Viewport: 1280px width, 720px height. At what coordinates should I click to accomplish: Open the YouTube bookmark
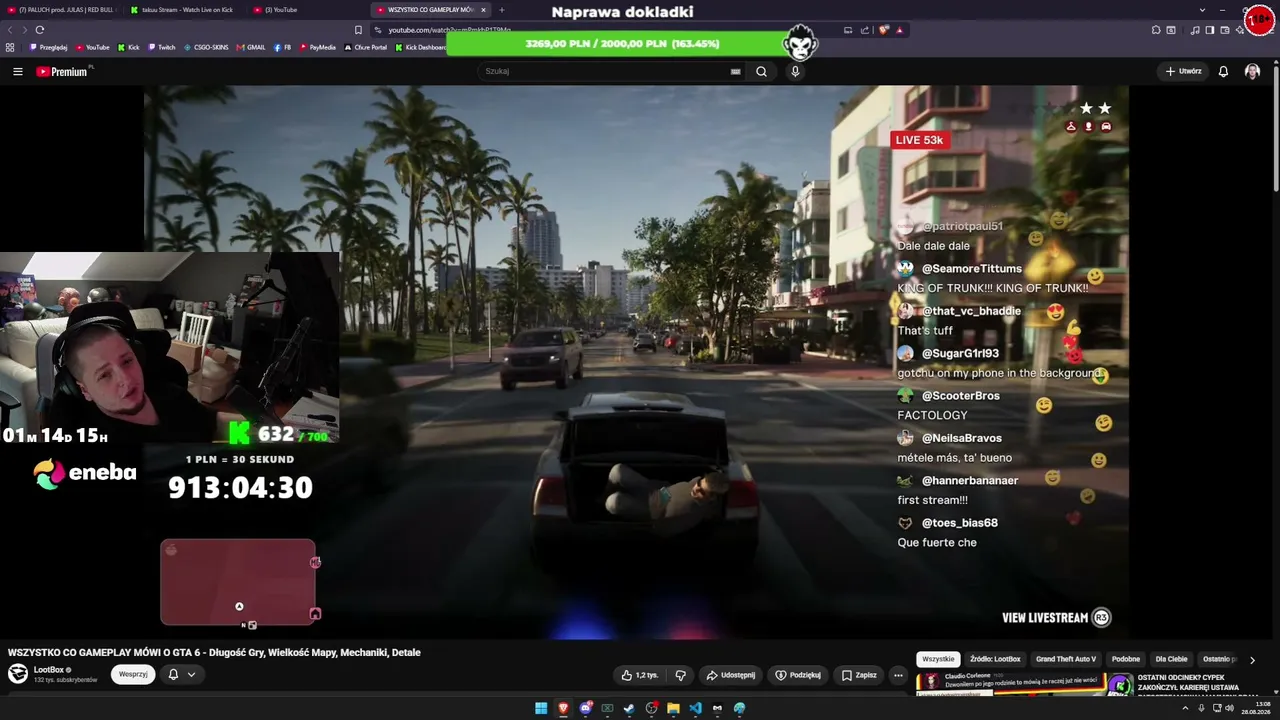click(x=92, y=47)
